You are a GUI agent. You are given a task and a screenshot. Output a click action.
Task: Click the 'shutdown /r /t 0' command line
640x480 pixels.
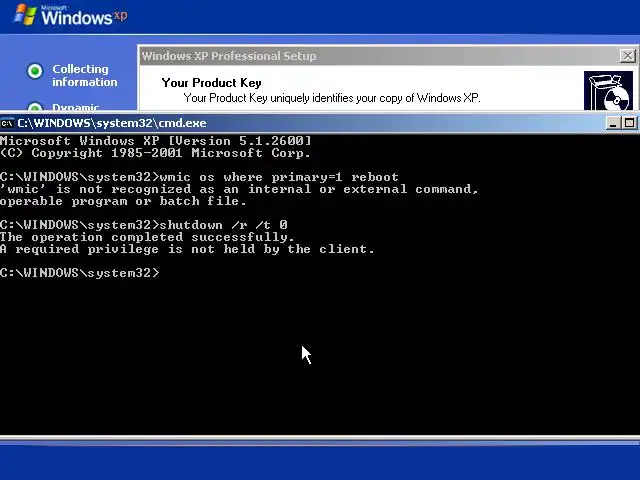point(144,225)
